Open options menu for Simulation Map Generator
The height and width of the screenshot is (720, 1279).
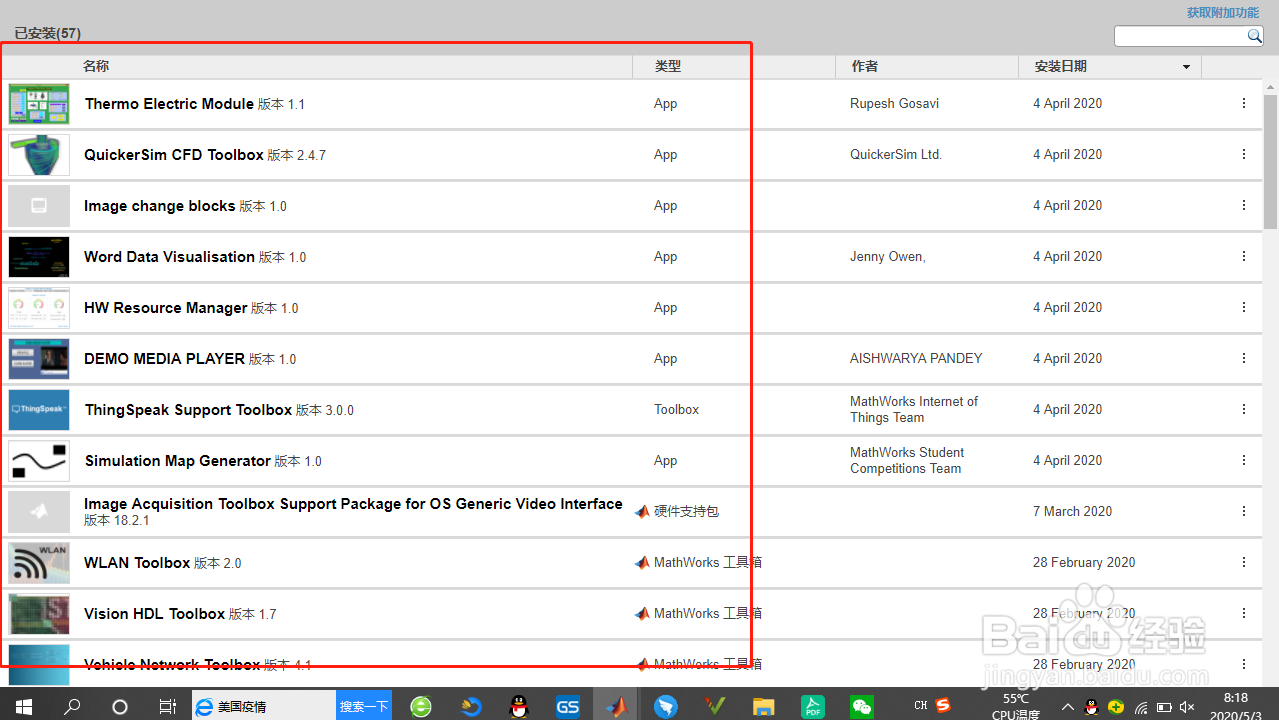1244,460
